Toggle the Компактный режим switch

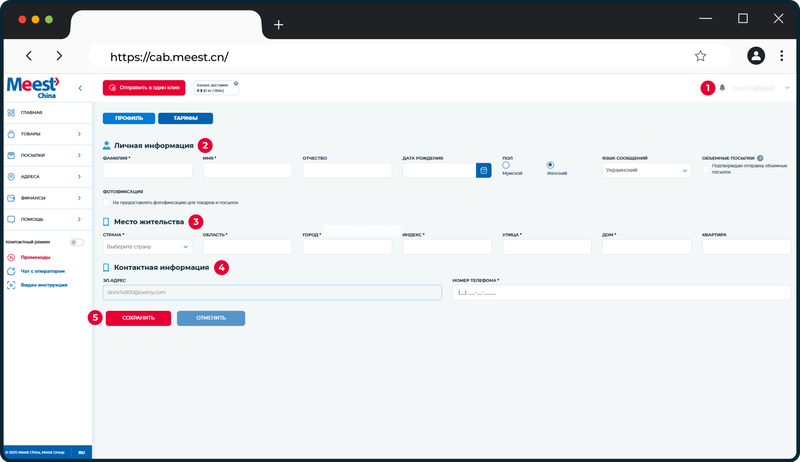(x=77, y=242)
